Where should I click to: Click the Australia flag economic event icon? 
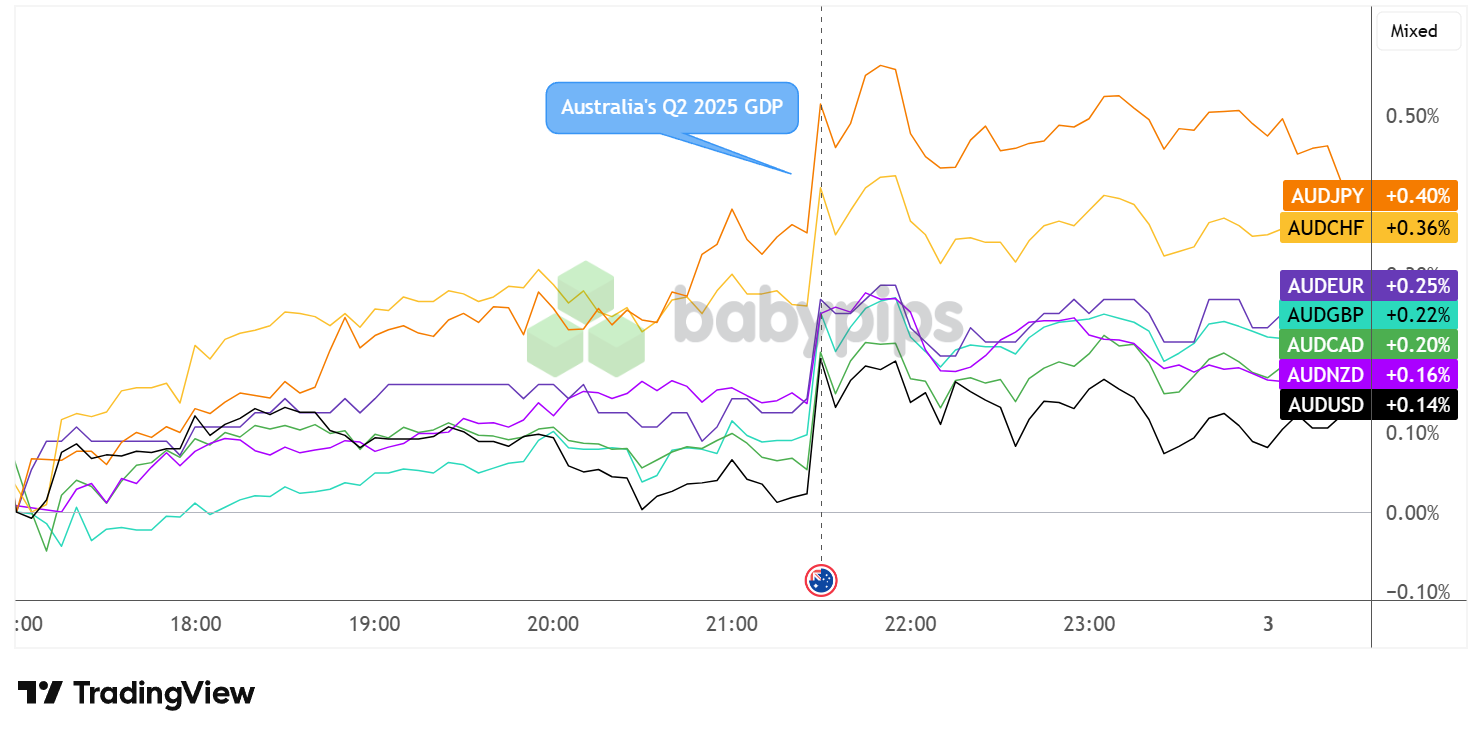821,580
